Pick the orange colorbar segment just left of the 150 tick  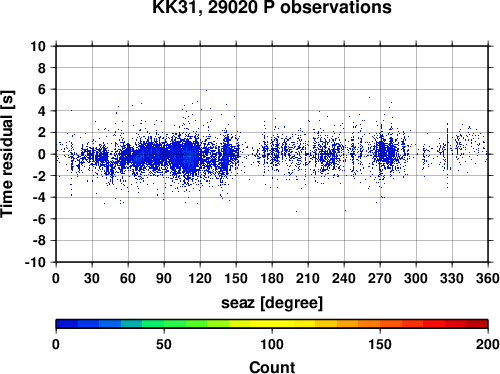click(x=369, y=324)
